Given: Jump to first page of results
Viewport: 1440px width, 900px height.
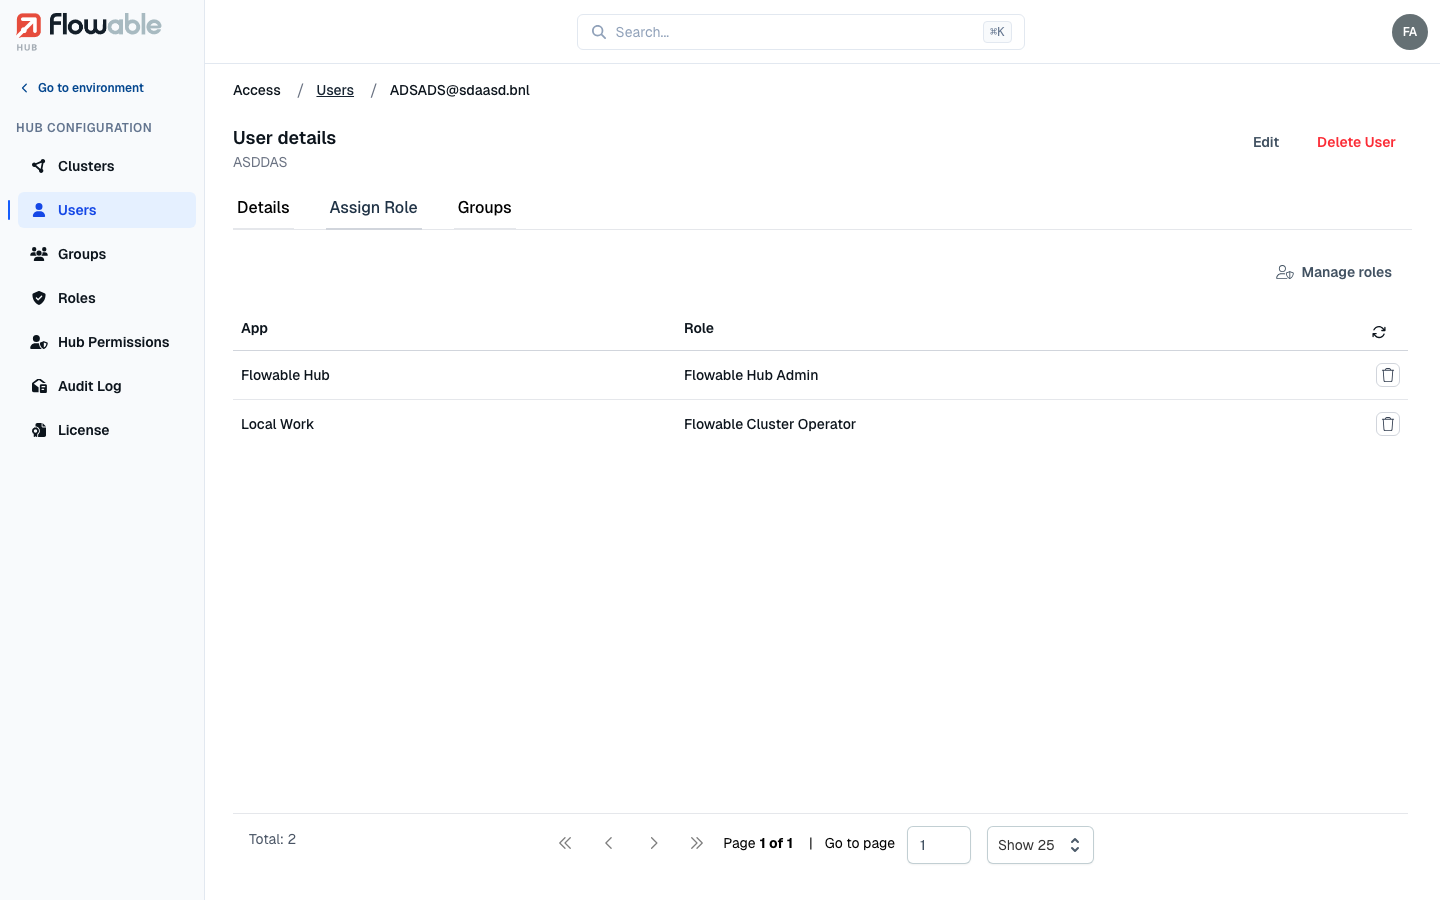Looking at the screenshot, I should [x=565, y=843].
